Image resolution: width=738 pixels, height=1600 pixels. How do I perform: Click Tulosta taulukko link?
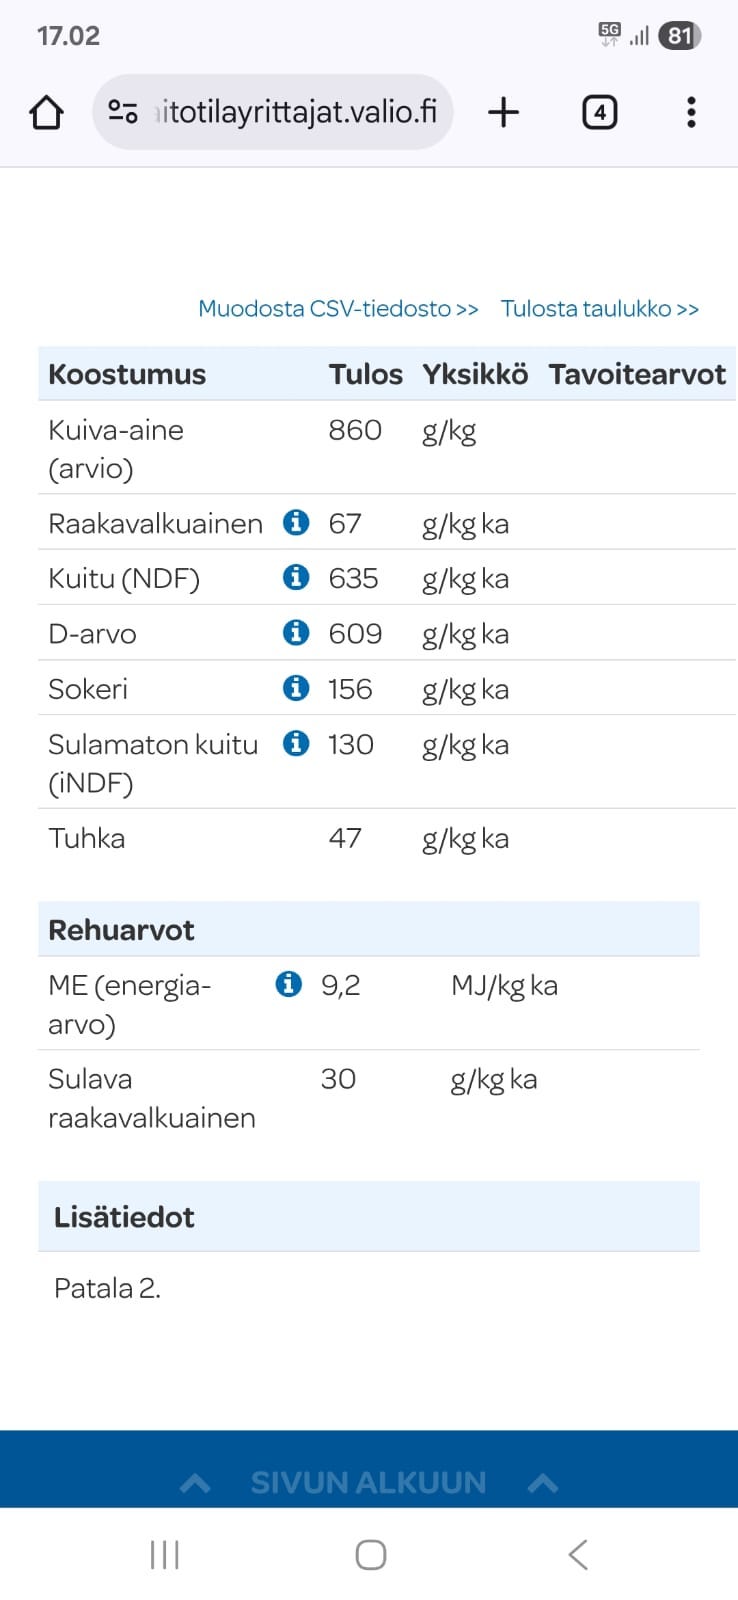(599, 308)
